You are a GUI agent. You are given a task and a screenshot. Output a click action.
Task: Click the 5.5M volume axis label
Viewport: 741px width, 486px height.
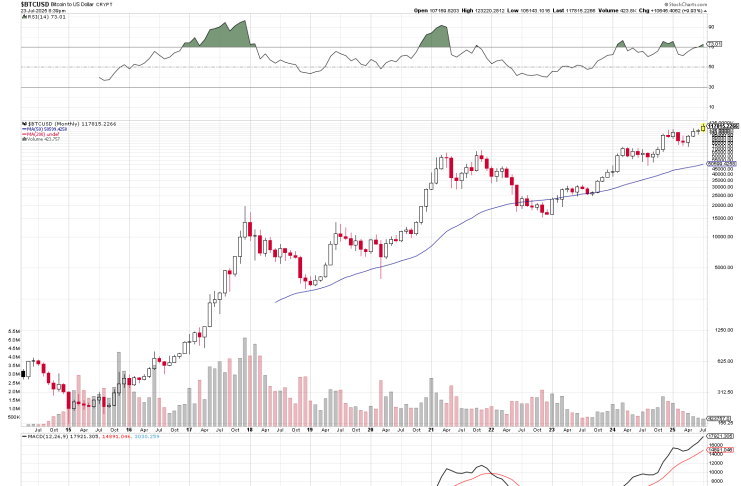(x=14, y=330)
